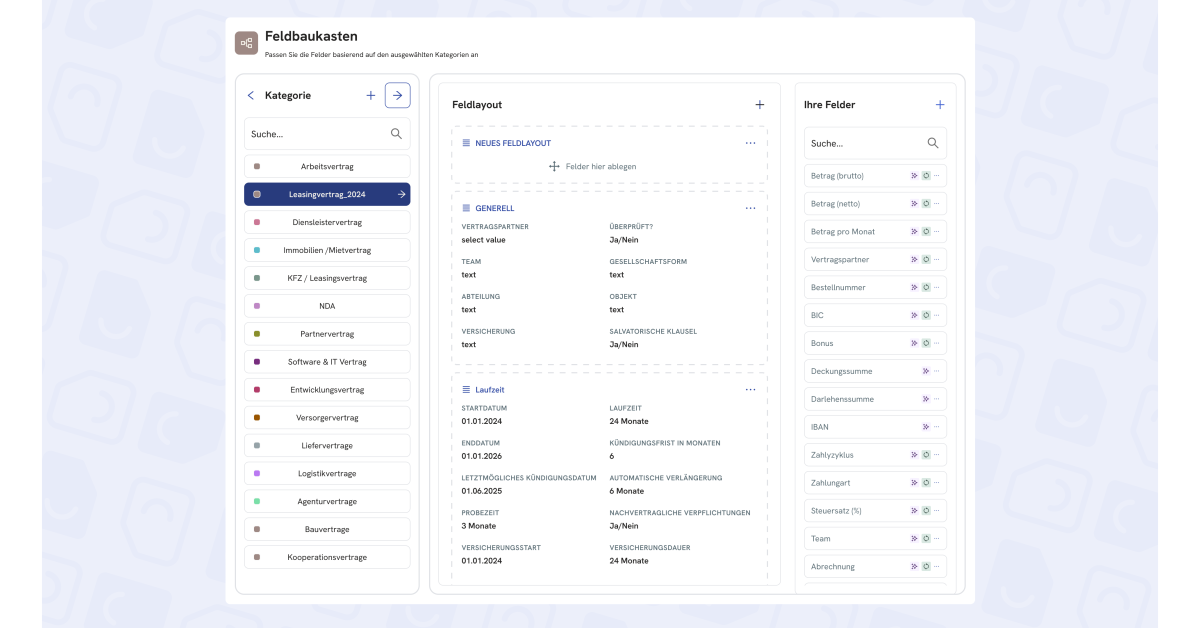Click the purple arrow icon on Betrag (brutto)

click(x=914, y=175)
